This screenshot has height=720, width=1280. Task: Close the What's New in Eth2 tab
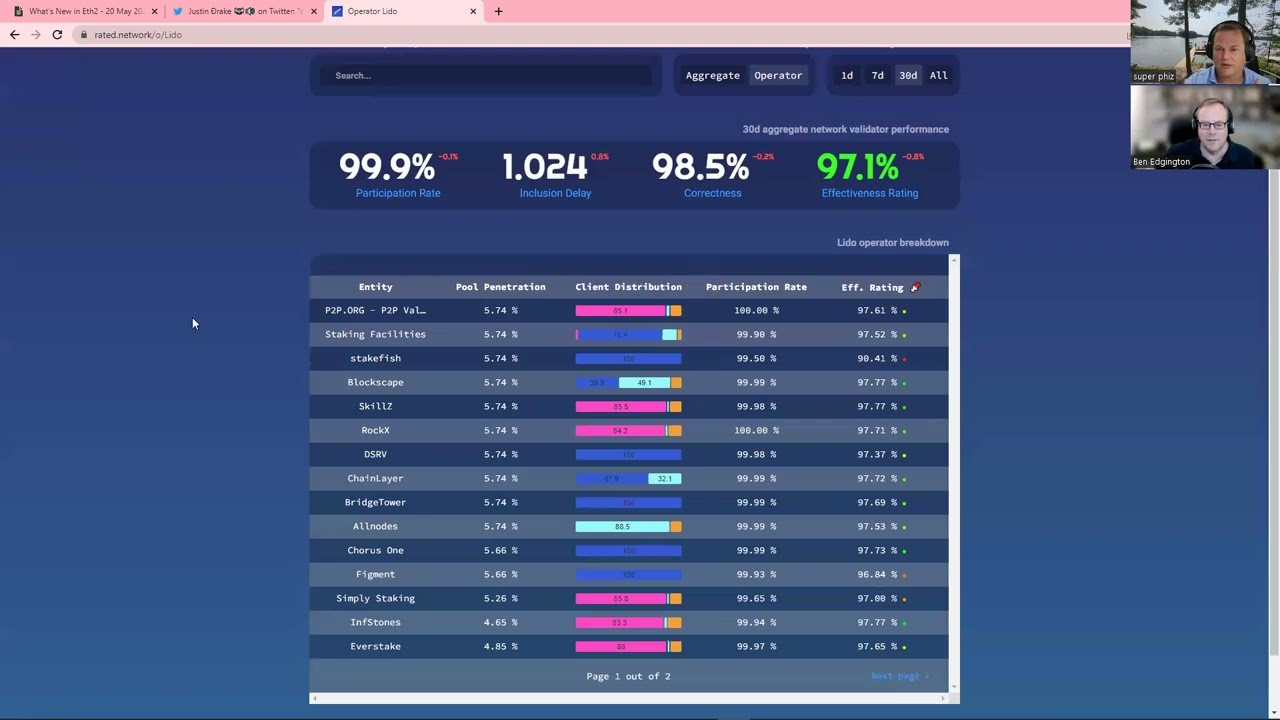click(154, 11)
